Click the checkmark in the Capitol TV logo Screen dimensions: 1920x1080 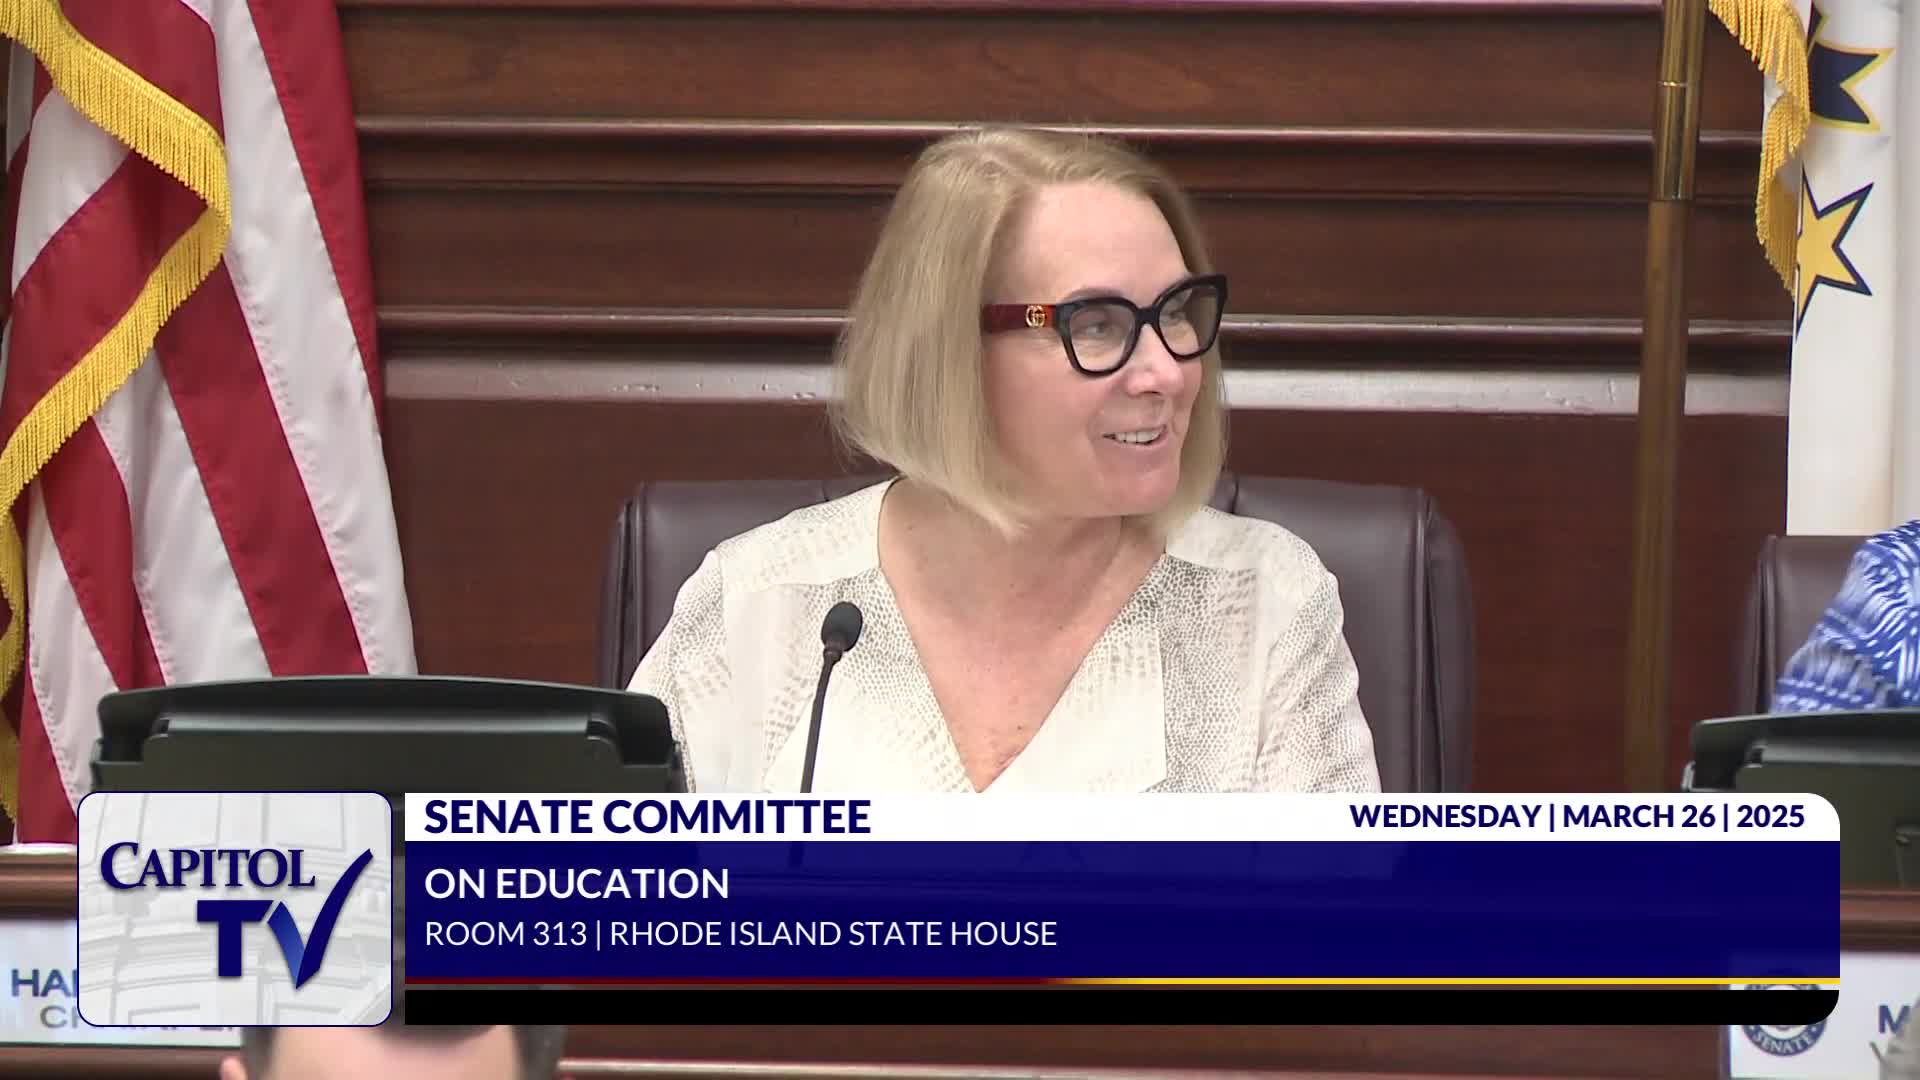[x=325, y=920]
